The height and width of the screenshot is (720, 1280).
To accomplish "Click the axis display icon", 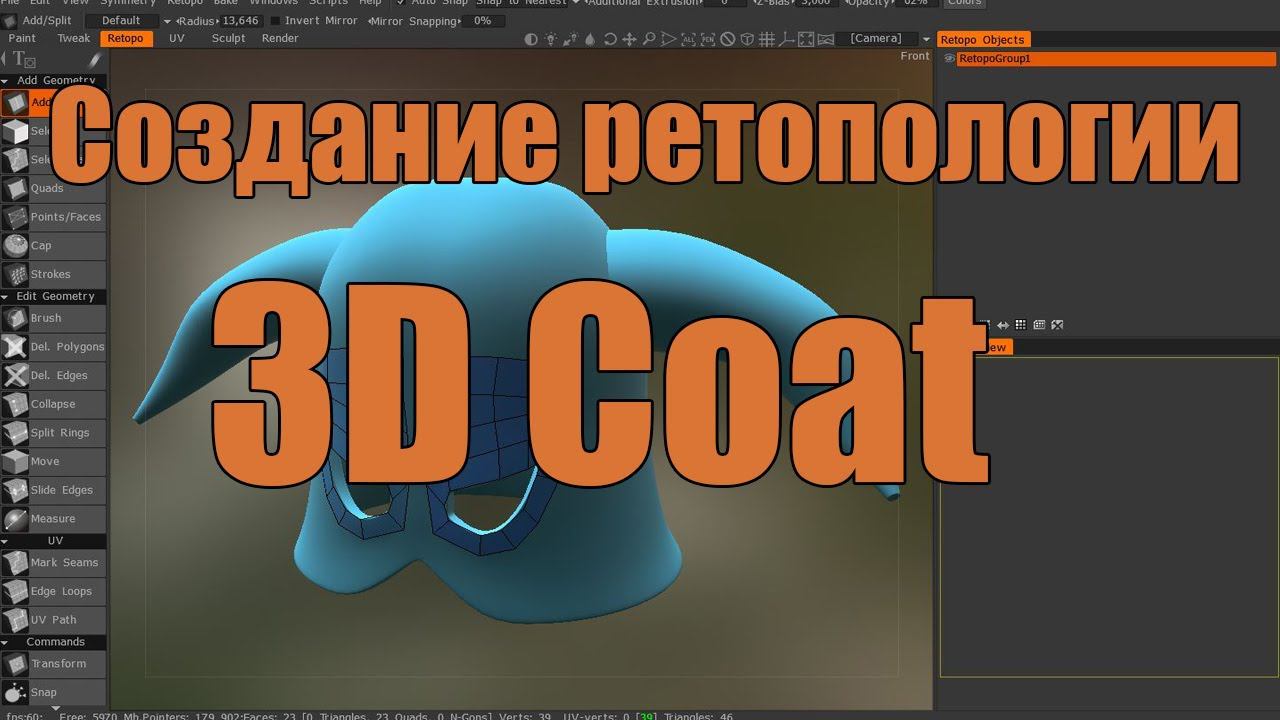I will 787,40.
